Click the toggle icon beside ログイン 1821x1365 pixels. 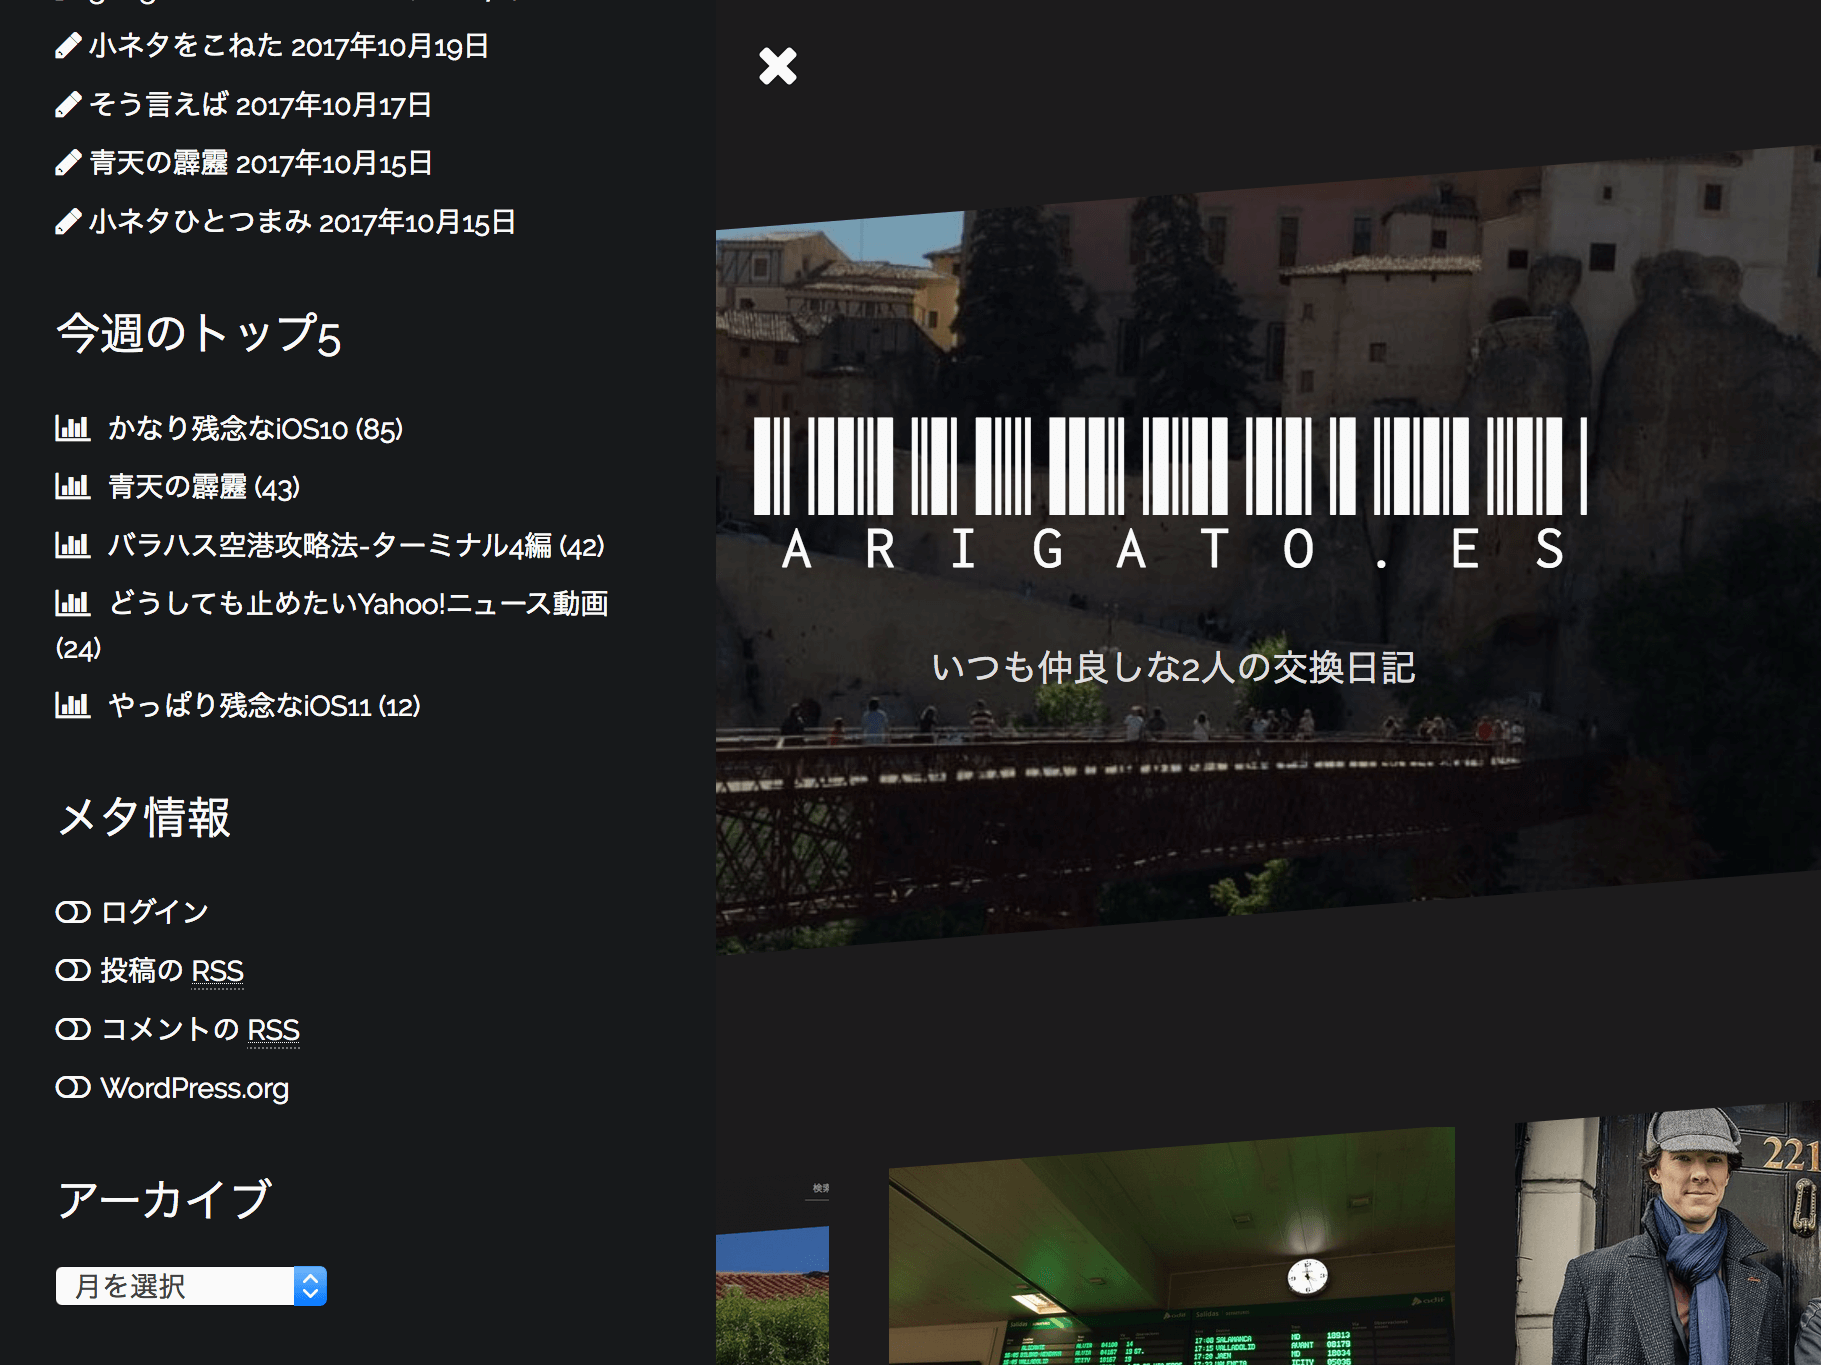(73, 912)
